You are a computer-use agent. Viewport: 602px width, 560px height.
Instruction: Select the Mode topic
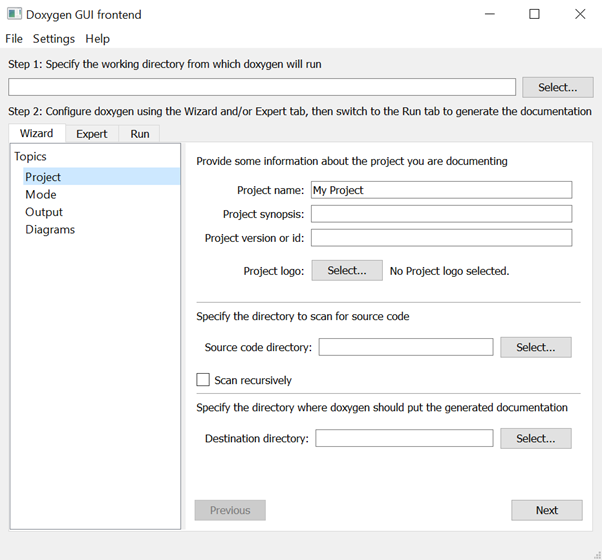(x=41, y=195)
